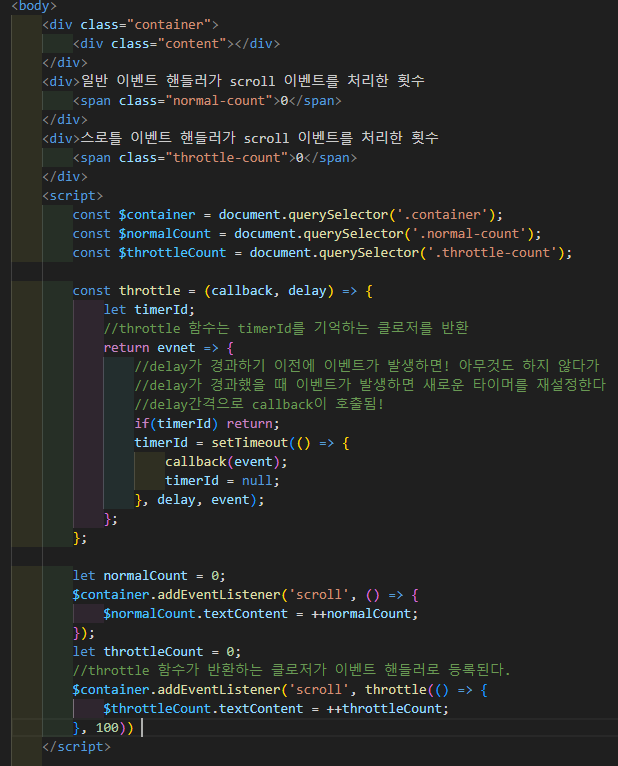Click the const throttle arrow function line

(x=223, y=291)
